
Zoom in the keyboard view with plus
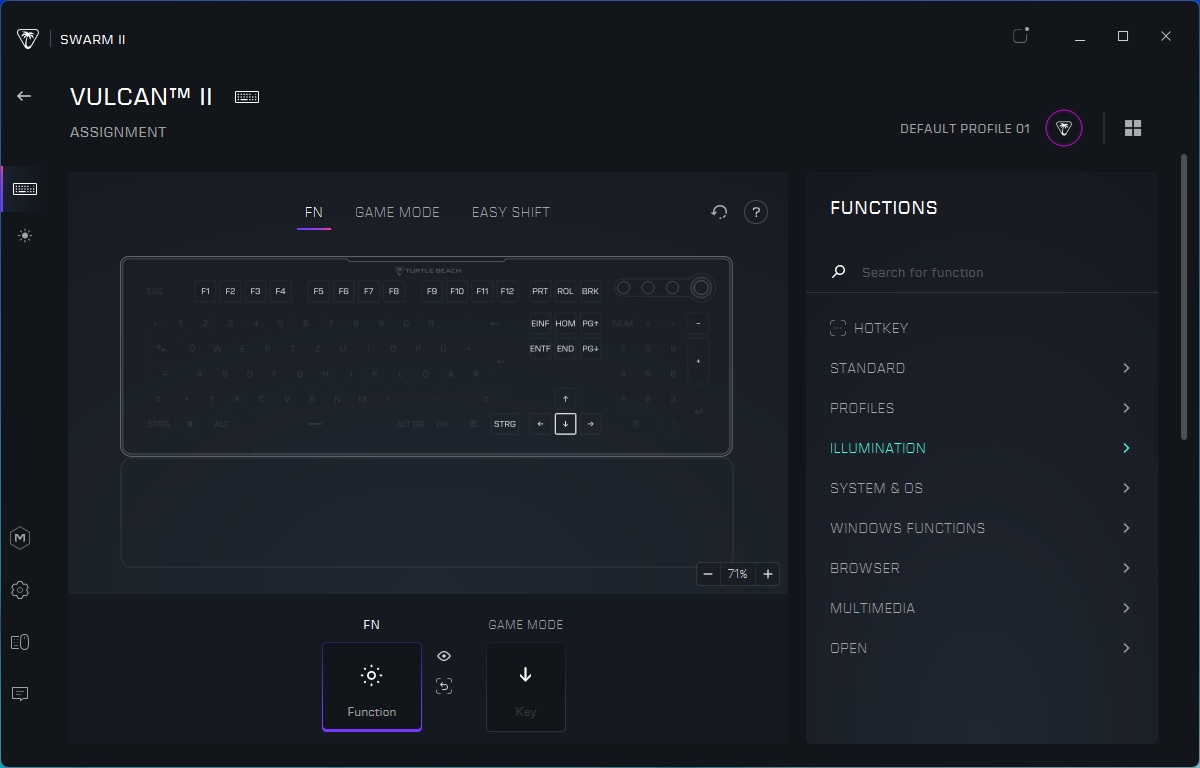click(768, 574)
